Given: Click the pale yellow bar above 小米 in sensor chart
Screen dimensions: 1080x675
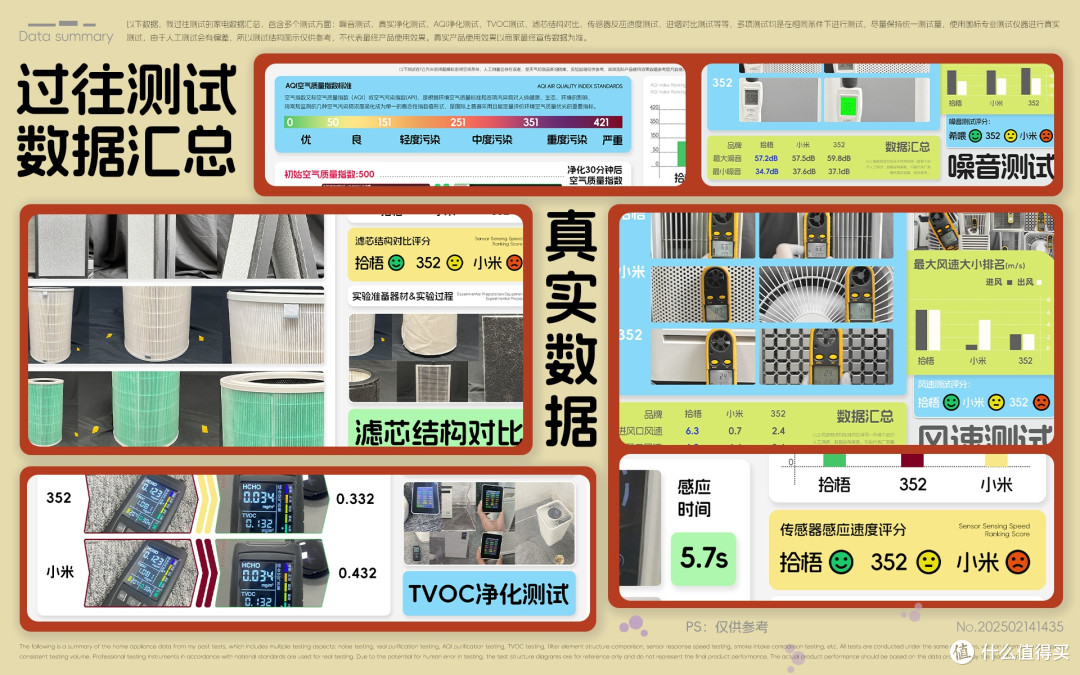Looking at the screenshot, I should click(x=996, y=460).
